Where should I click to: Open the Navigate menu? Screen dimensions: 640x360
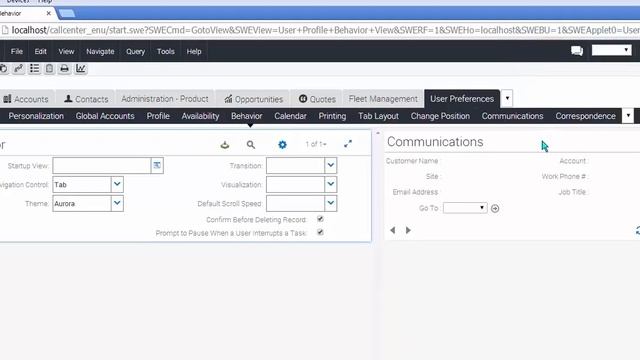(x=100, y=51)
